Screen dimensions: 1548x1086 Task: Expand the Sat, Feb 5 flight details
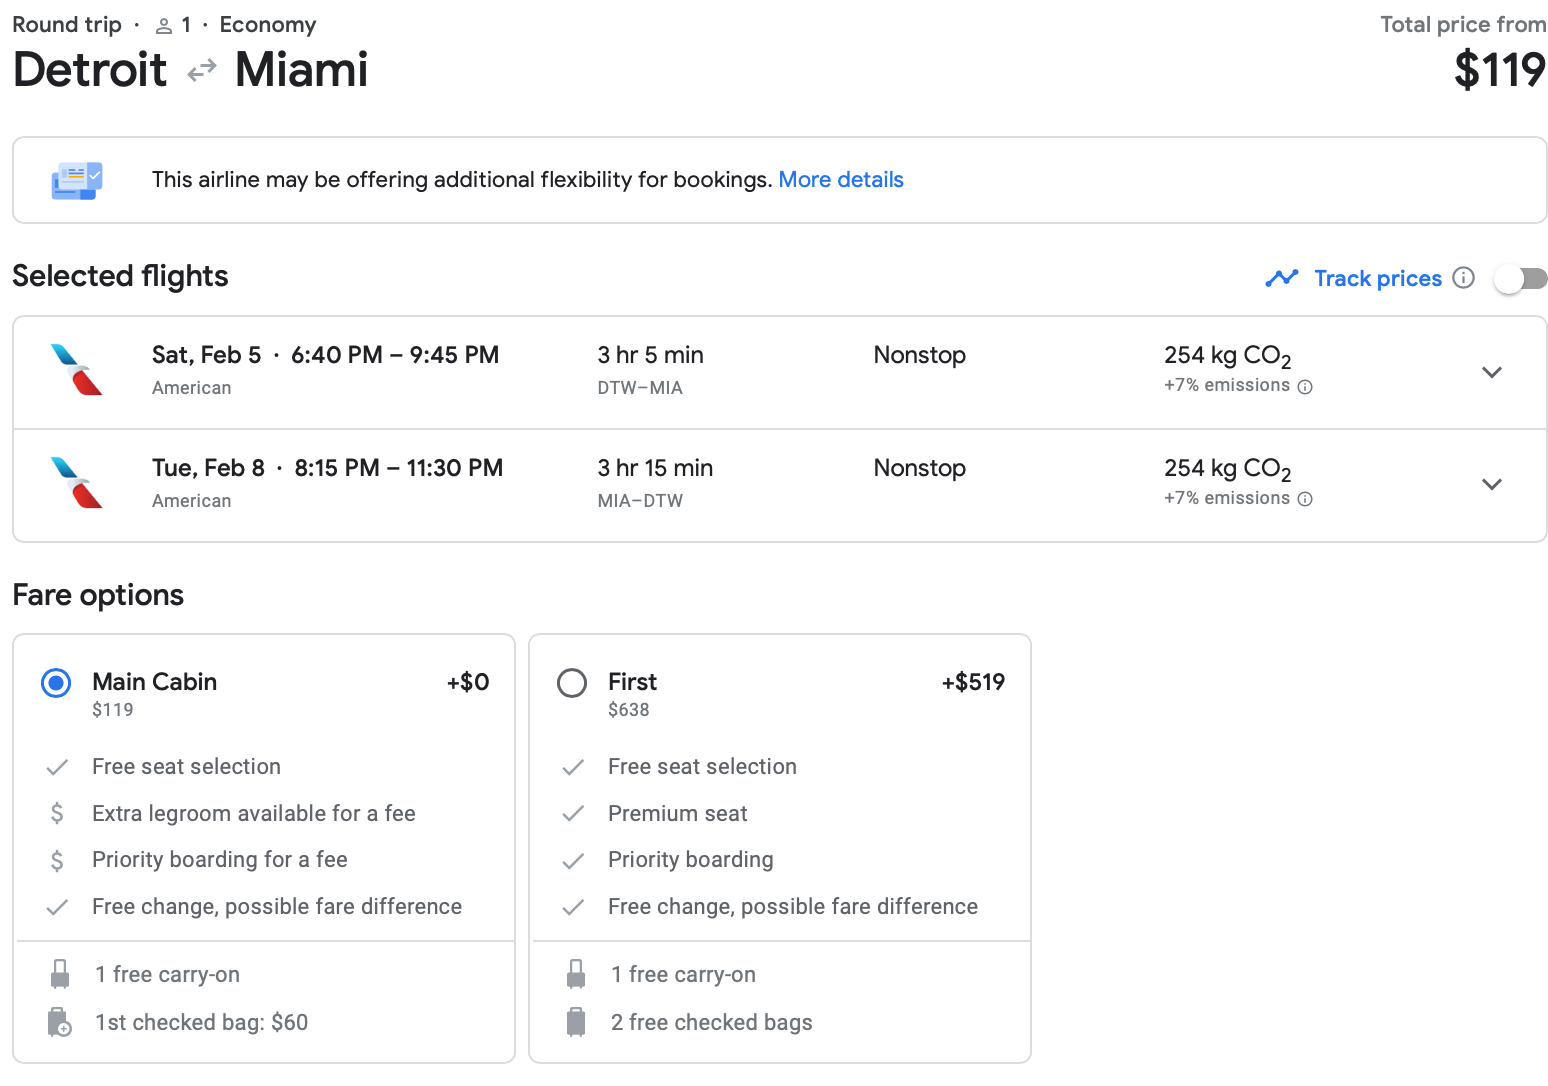click(x=1491, y=372)
